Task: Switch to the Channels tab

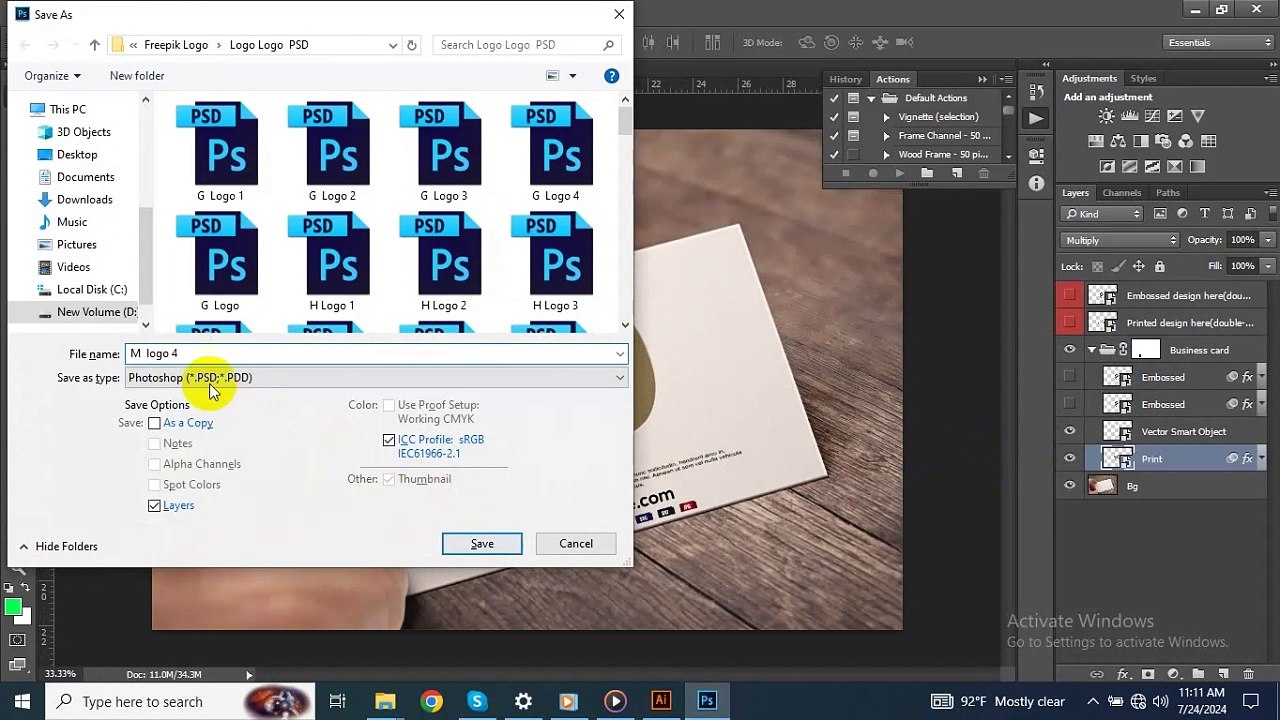Action: 1121,193
